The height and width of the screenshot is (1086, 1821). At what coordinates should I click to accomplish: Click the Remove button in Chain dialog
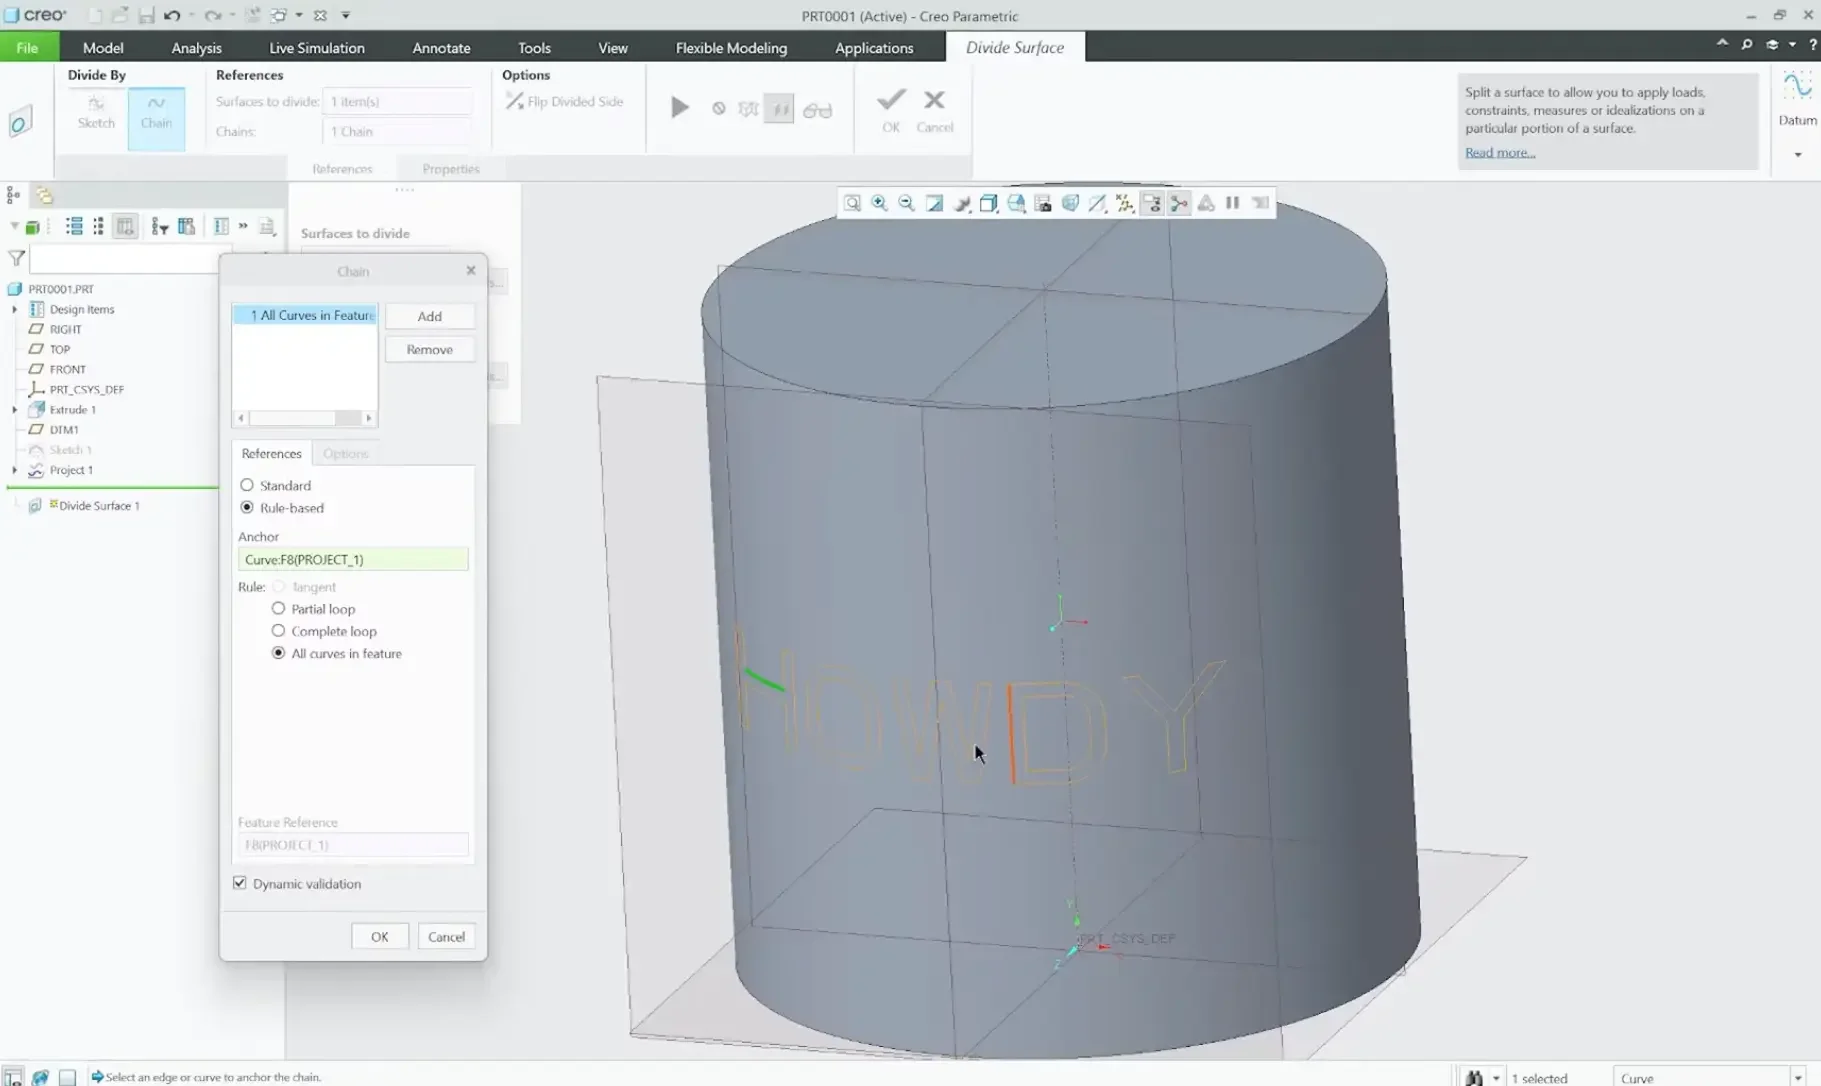click(430, 349)
